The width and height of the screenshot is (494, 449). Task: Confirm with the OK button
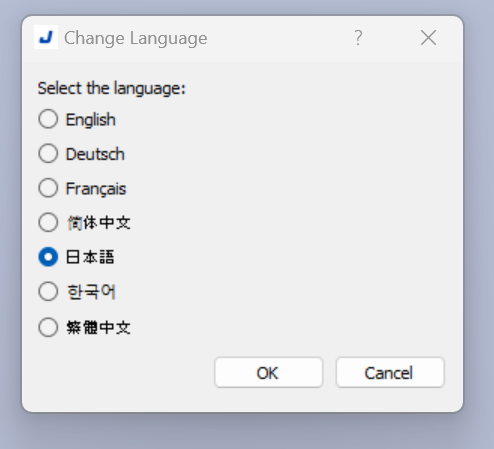pyautogui.click(x=269, y=373)
